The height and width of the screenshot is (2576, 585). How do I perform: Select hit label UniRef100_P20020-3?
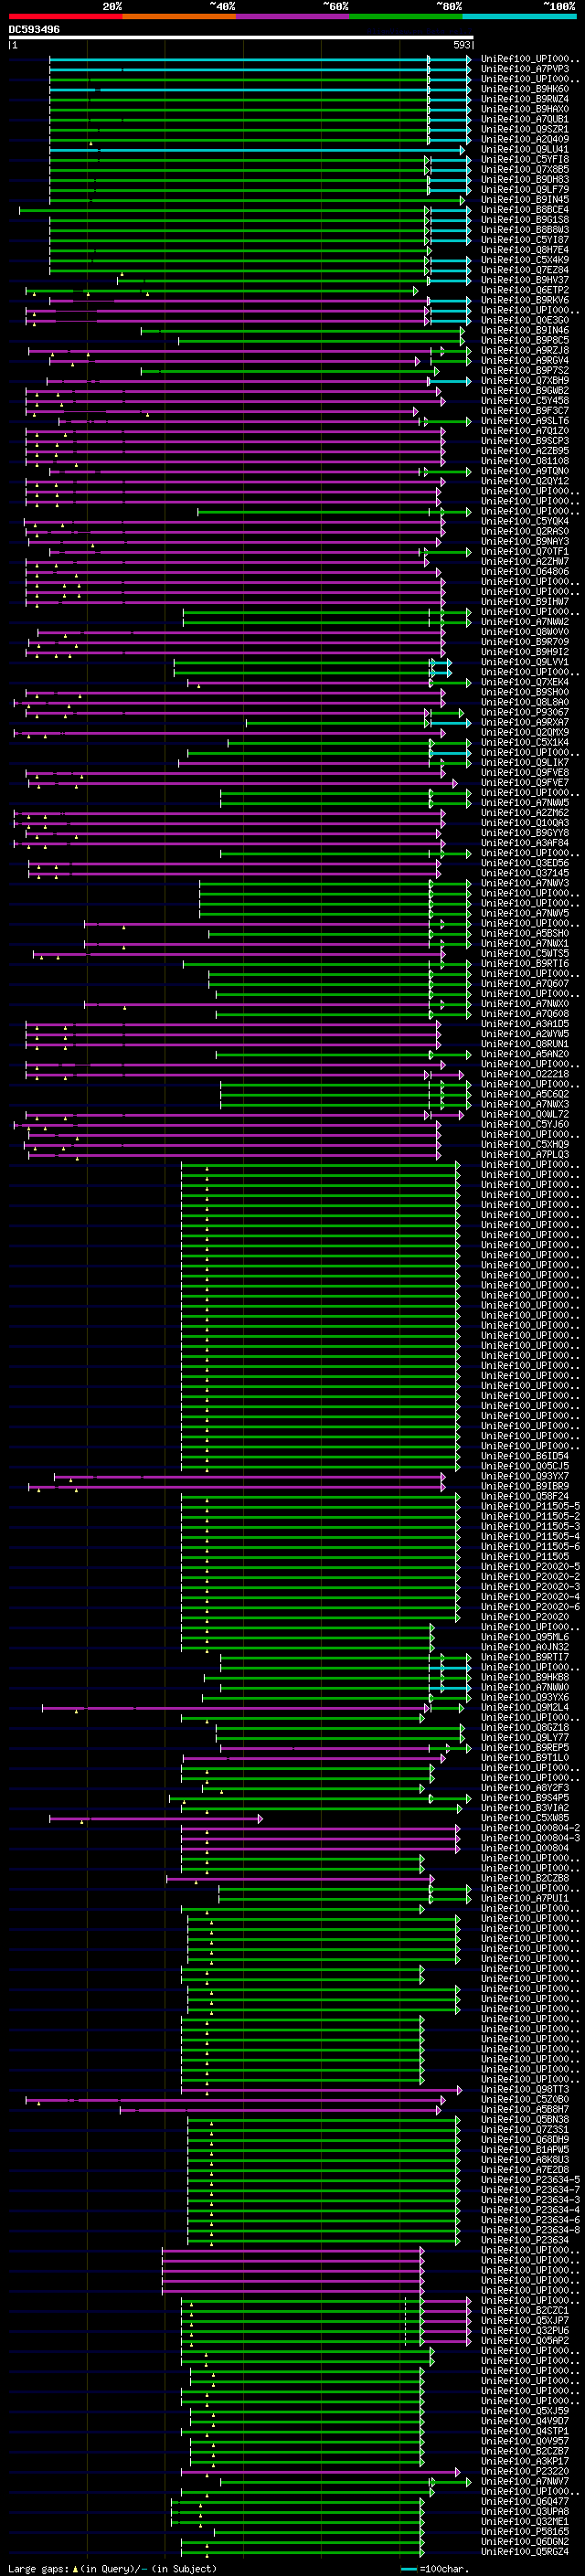point(530,1587)
